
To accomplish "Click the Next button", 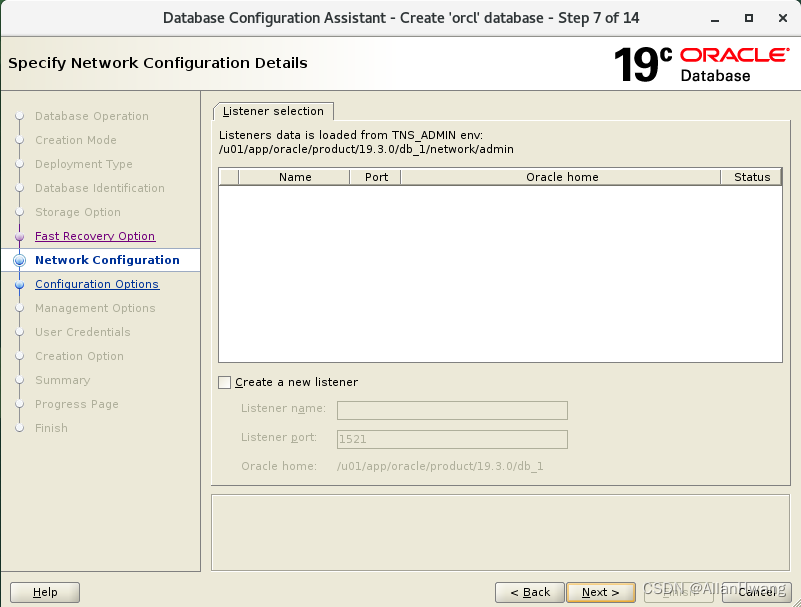I will [x=600, y=592].
